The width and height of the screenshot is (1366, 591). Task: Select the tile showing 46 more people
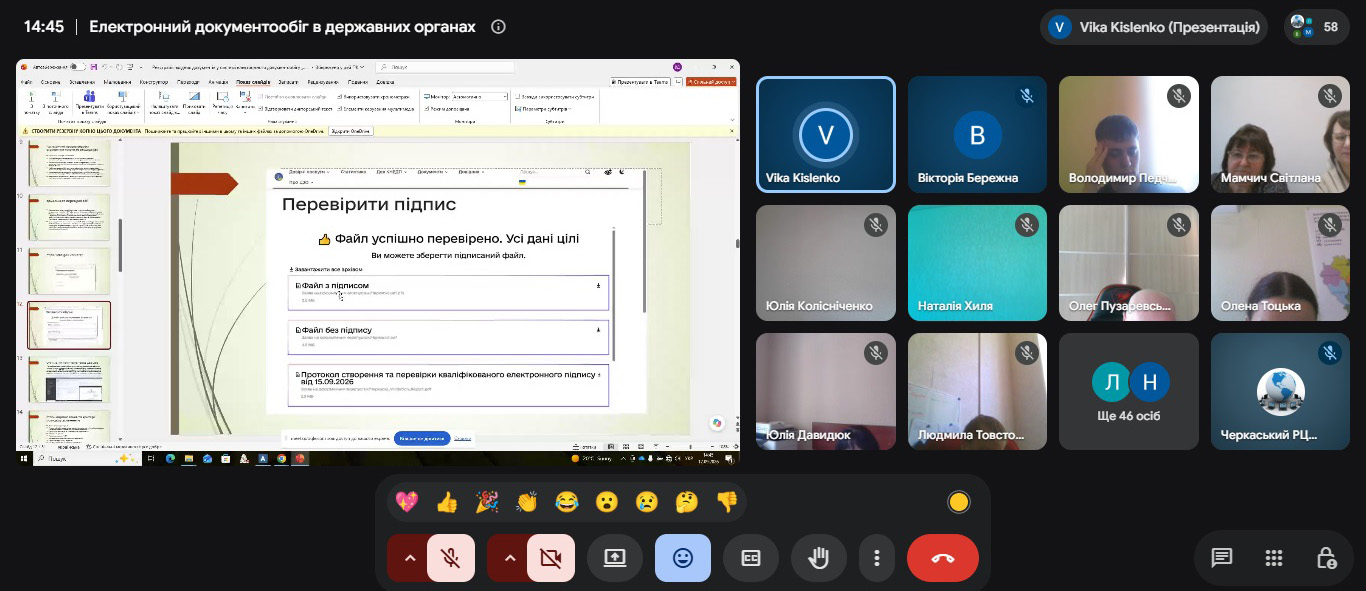pos(1129,391)
